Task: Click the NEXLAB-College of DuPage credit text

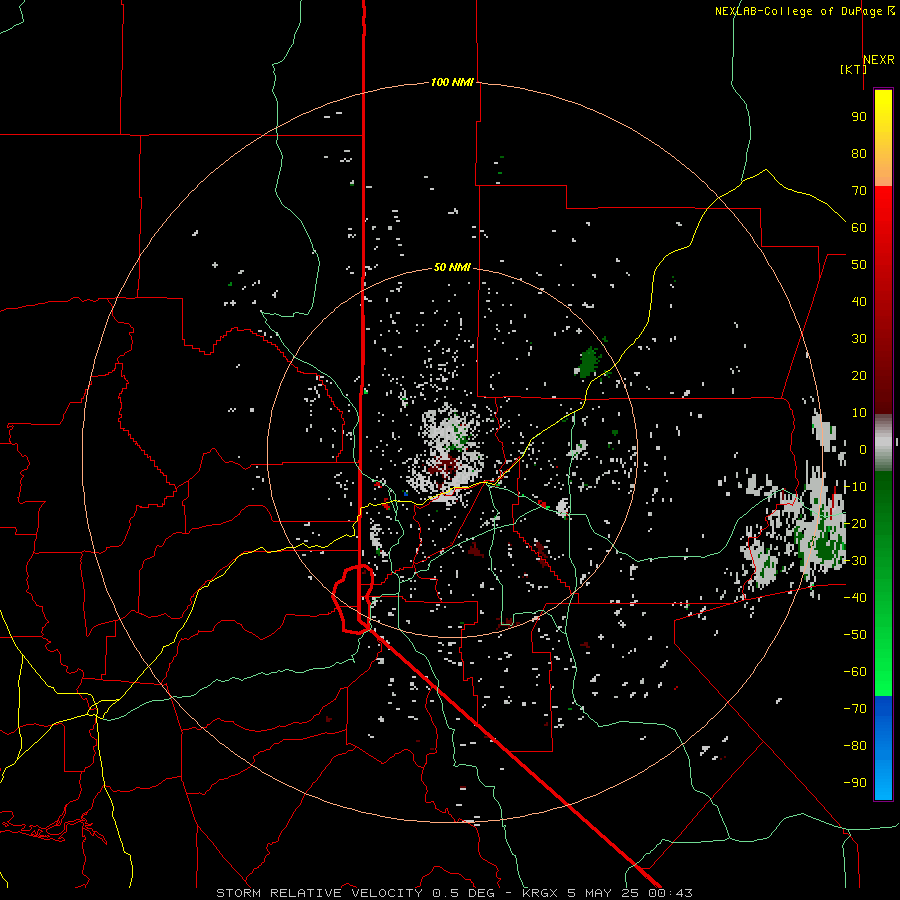Action: [805, 11]
